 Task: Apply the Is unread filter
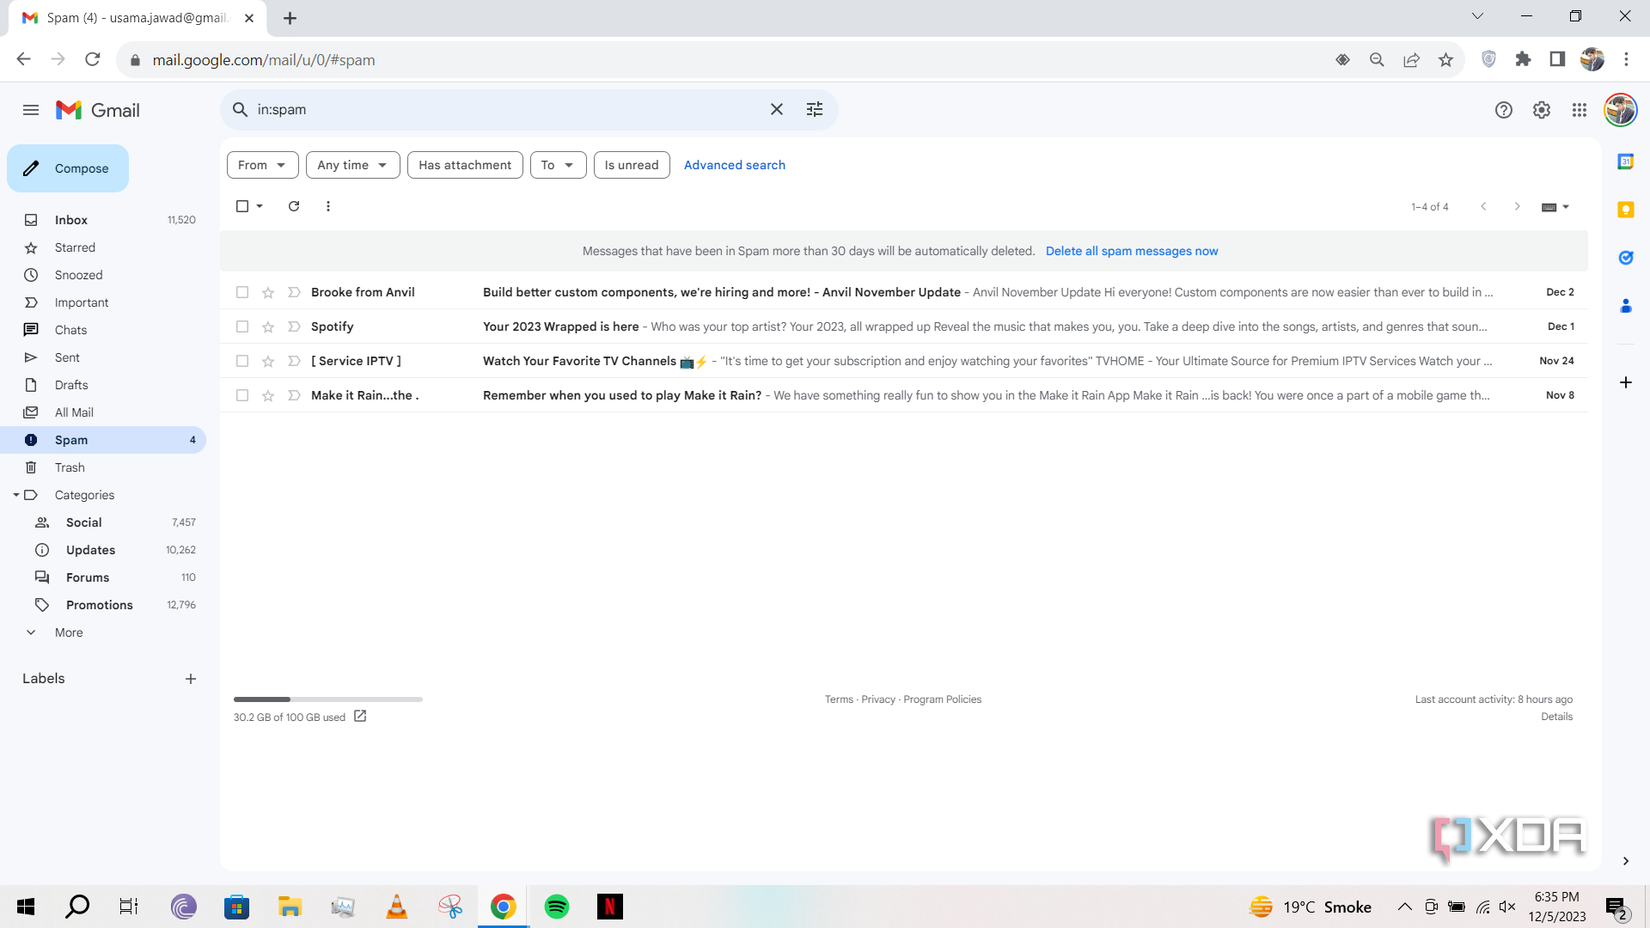pos(631,165)
